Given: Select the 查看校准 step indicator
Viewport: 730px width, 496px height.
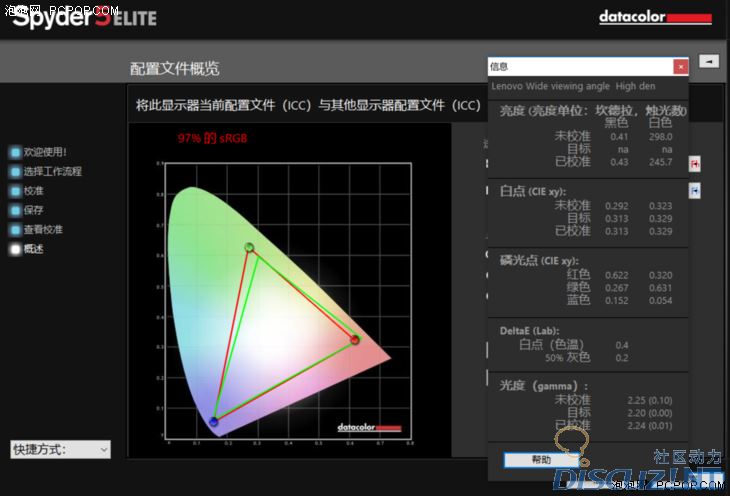Looking at the screenshot, I should click(x=15, y=230).
